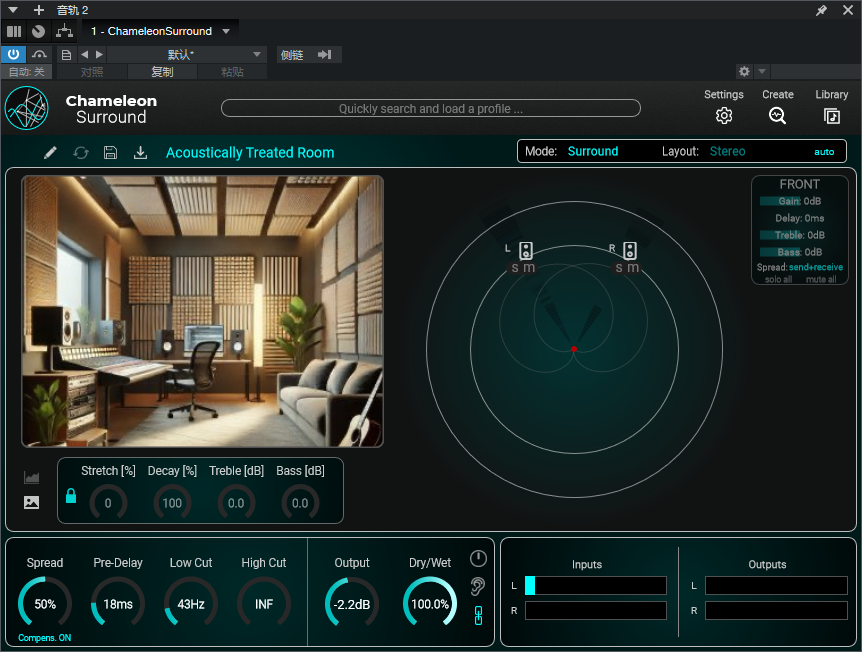Click mute all in FRONT panel
Viewport: 862px width, 652px height.
click(821, 279)
